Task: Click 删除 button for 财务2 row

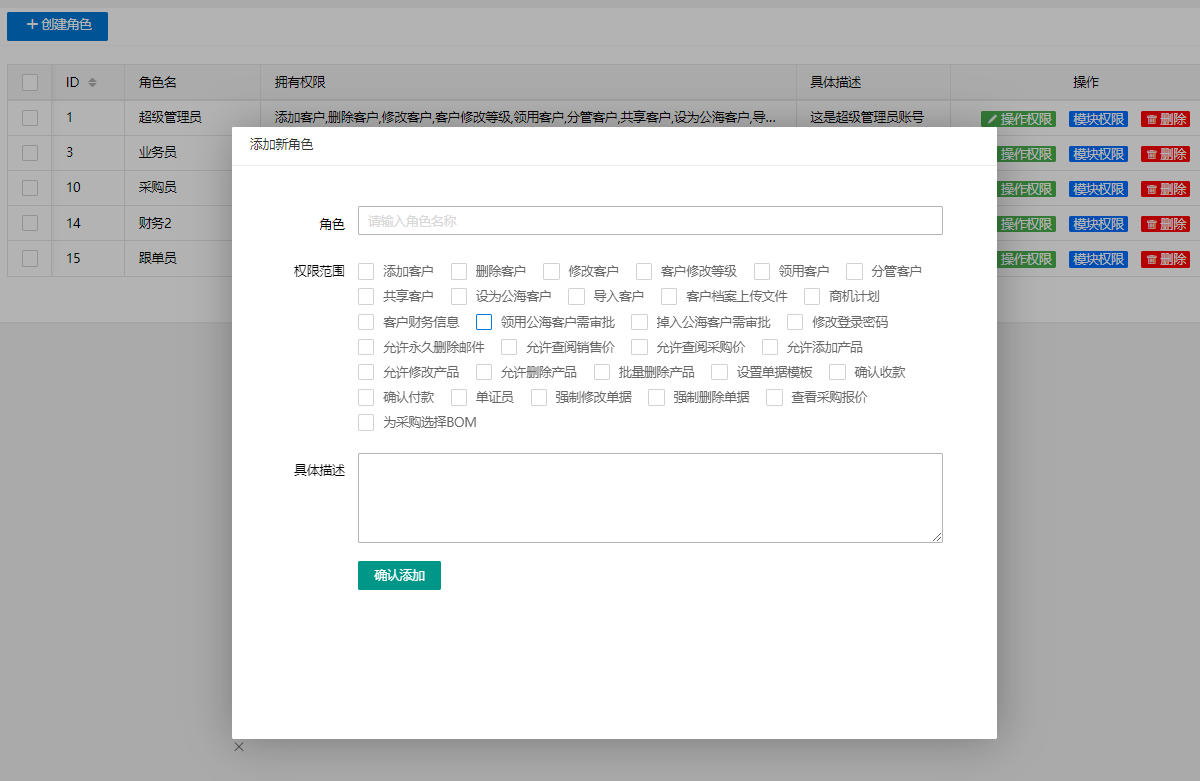Action: tap(1165, 224)
